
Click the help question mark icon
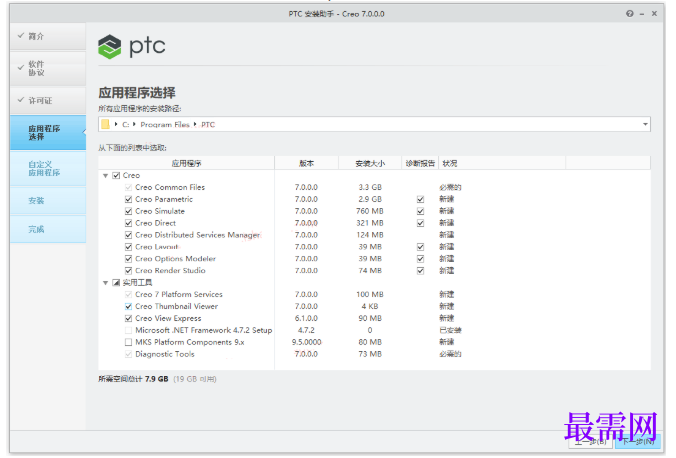(629, 14)
